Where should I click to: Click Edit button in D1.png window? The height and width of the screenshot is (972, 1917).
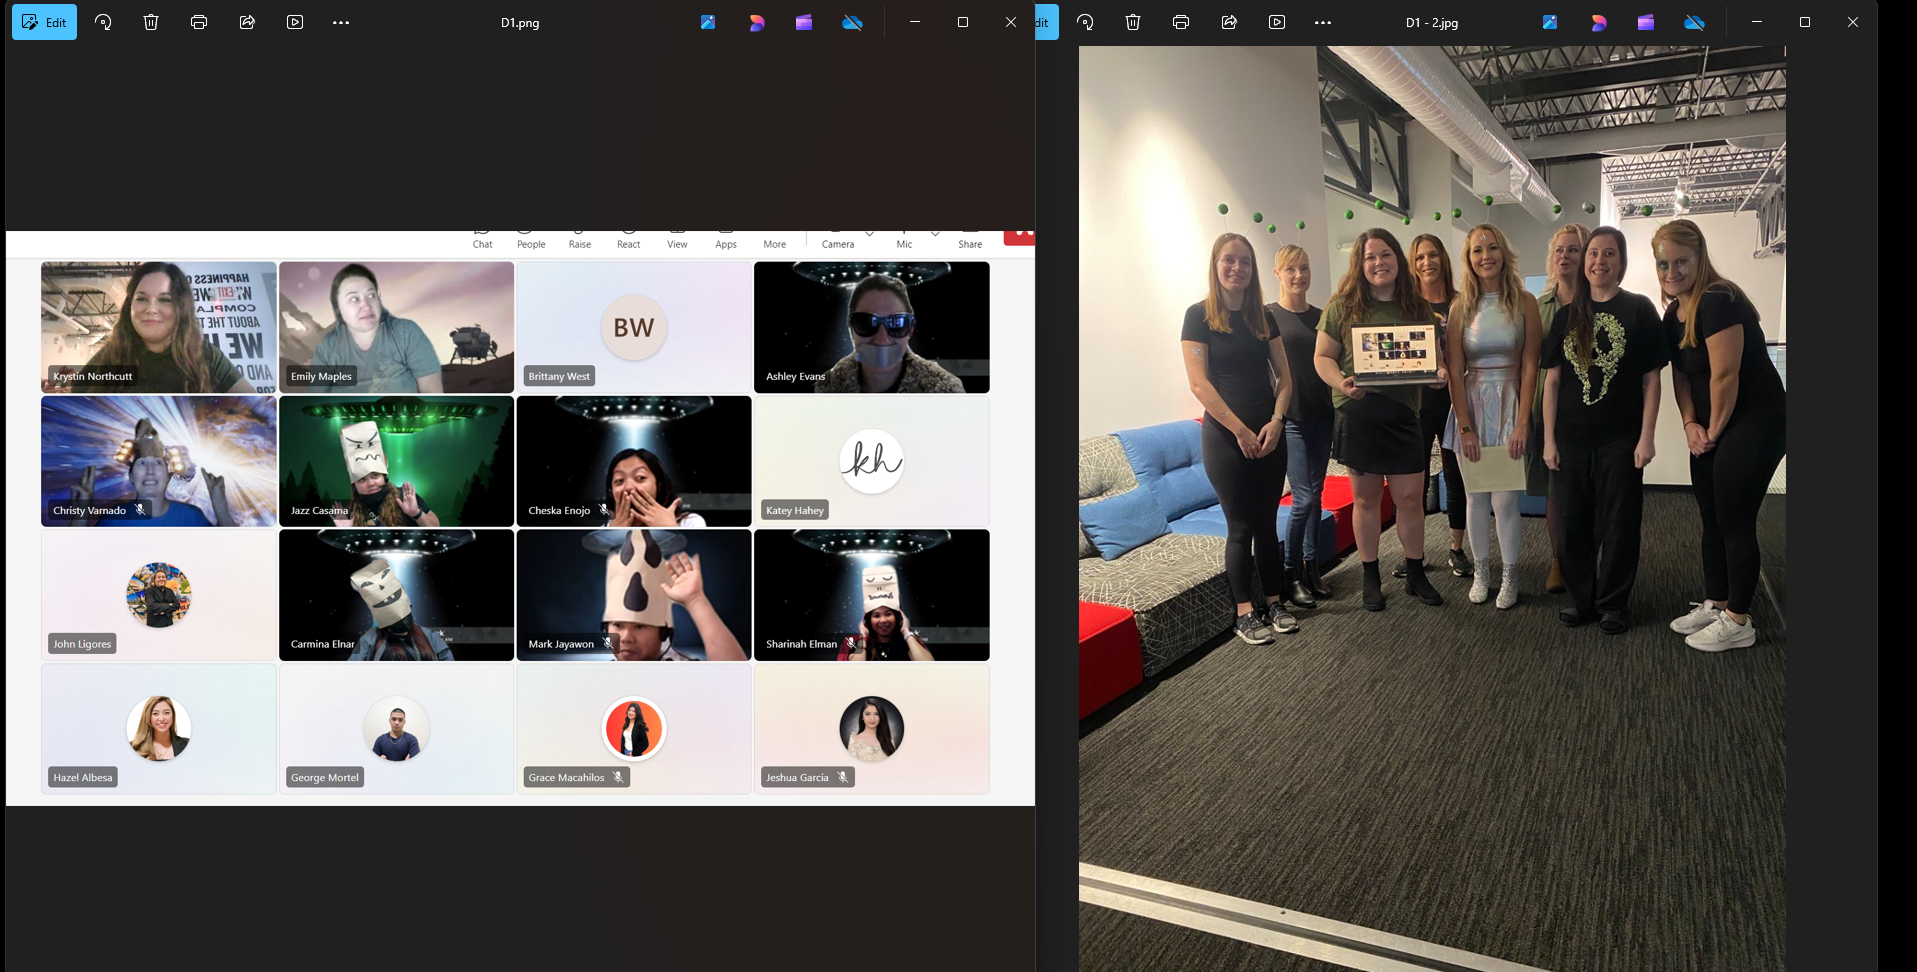pyautogui.click(x=44, y=22)
